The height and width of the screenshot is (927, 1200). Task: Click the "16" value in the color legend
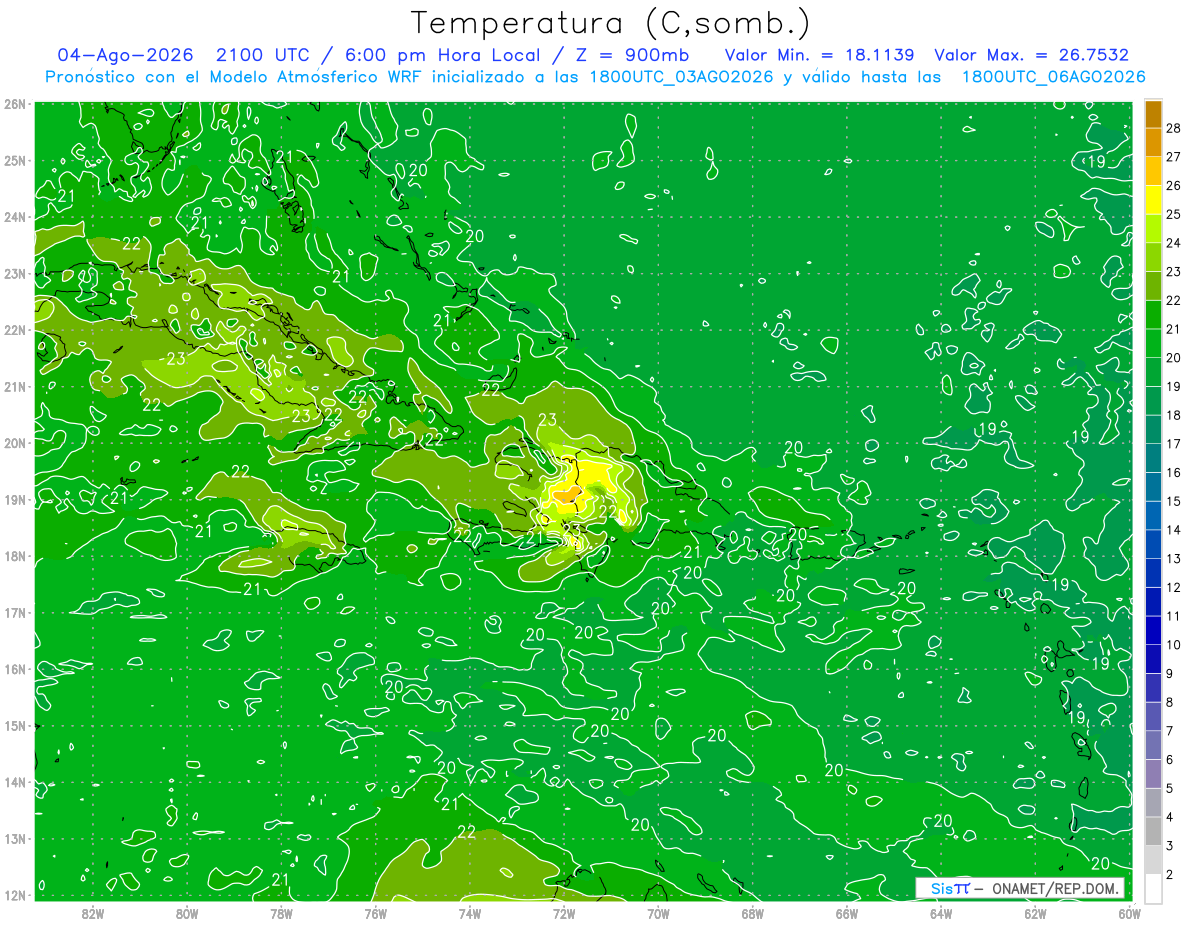[1173, 473]
